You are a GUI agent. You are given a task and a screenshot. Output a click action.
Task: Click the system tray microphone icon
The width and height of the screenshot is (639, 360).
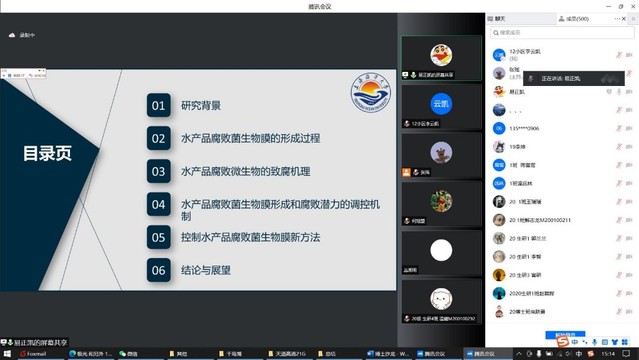(x=539, y=353)
